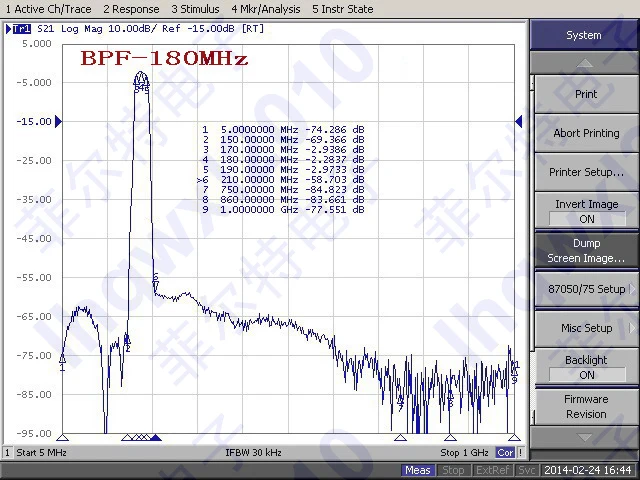Click marker row 5 190.00000 MHz
The width and height of the screenshot is (640, 480).
pyautogui.click(x=283, y=170)
